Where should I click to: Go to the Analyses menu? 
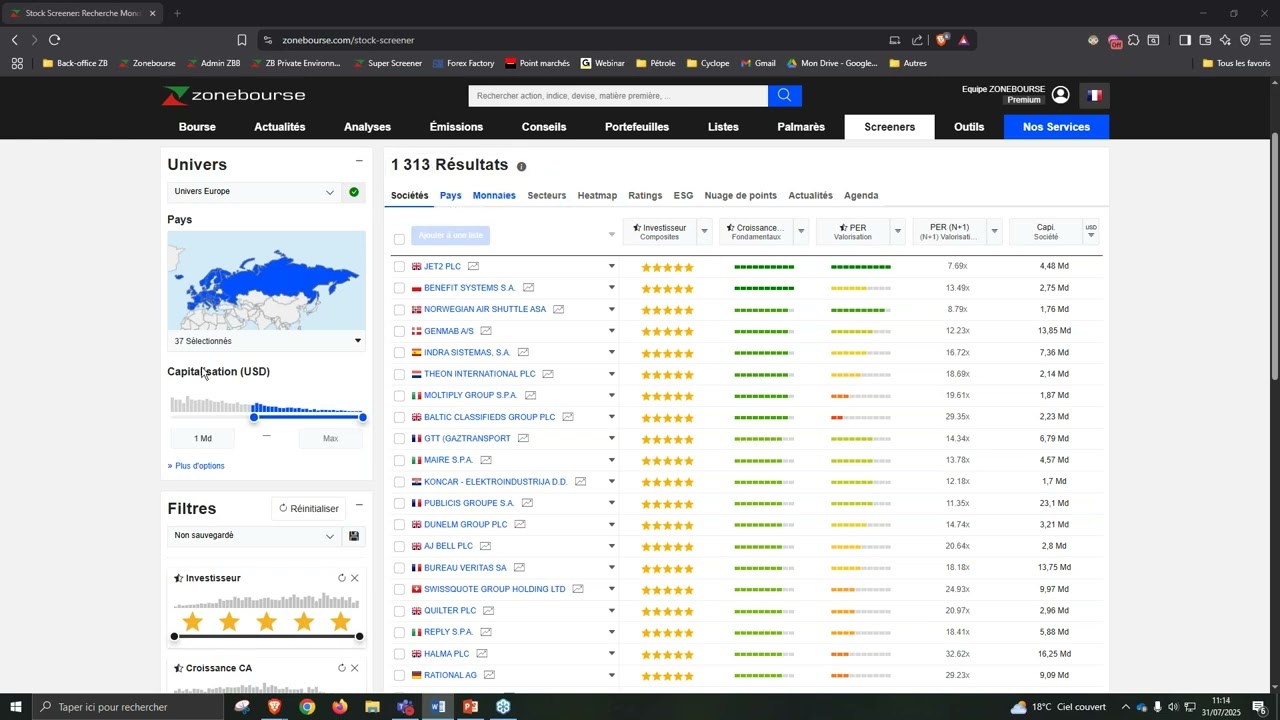click(x=367, y=127)
